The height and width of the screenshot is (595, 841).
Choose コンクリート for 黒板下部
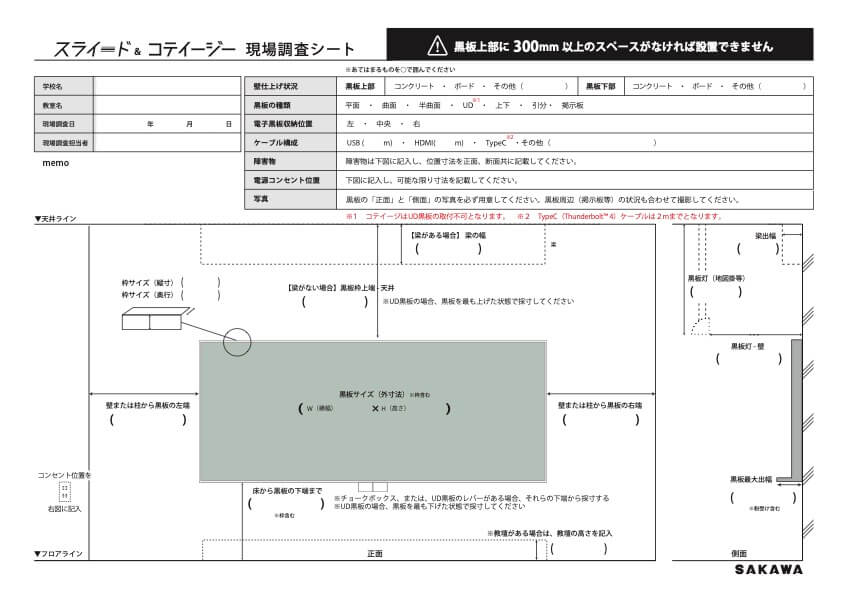point(652,86)
